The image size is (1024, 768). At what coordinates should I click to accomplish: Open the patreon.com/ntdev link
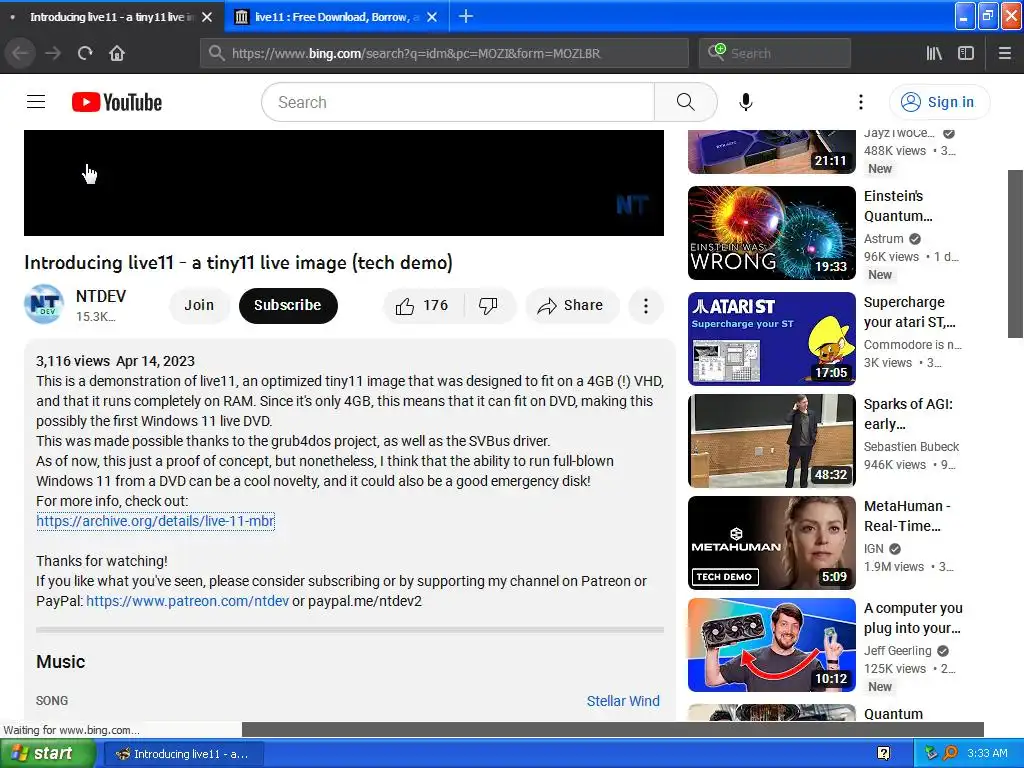[x=187, y=601]
